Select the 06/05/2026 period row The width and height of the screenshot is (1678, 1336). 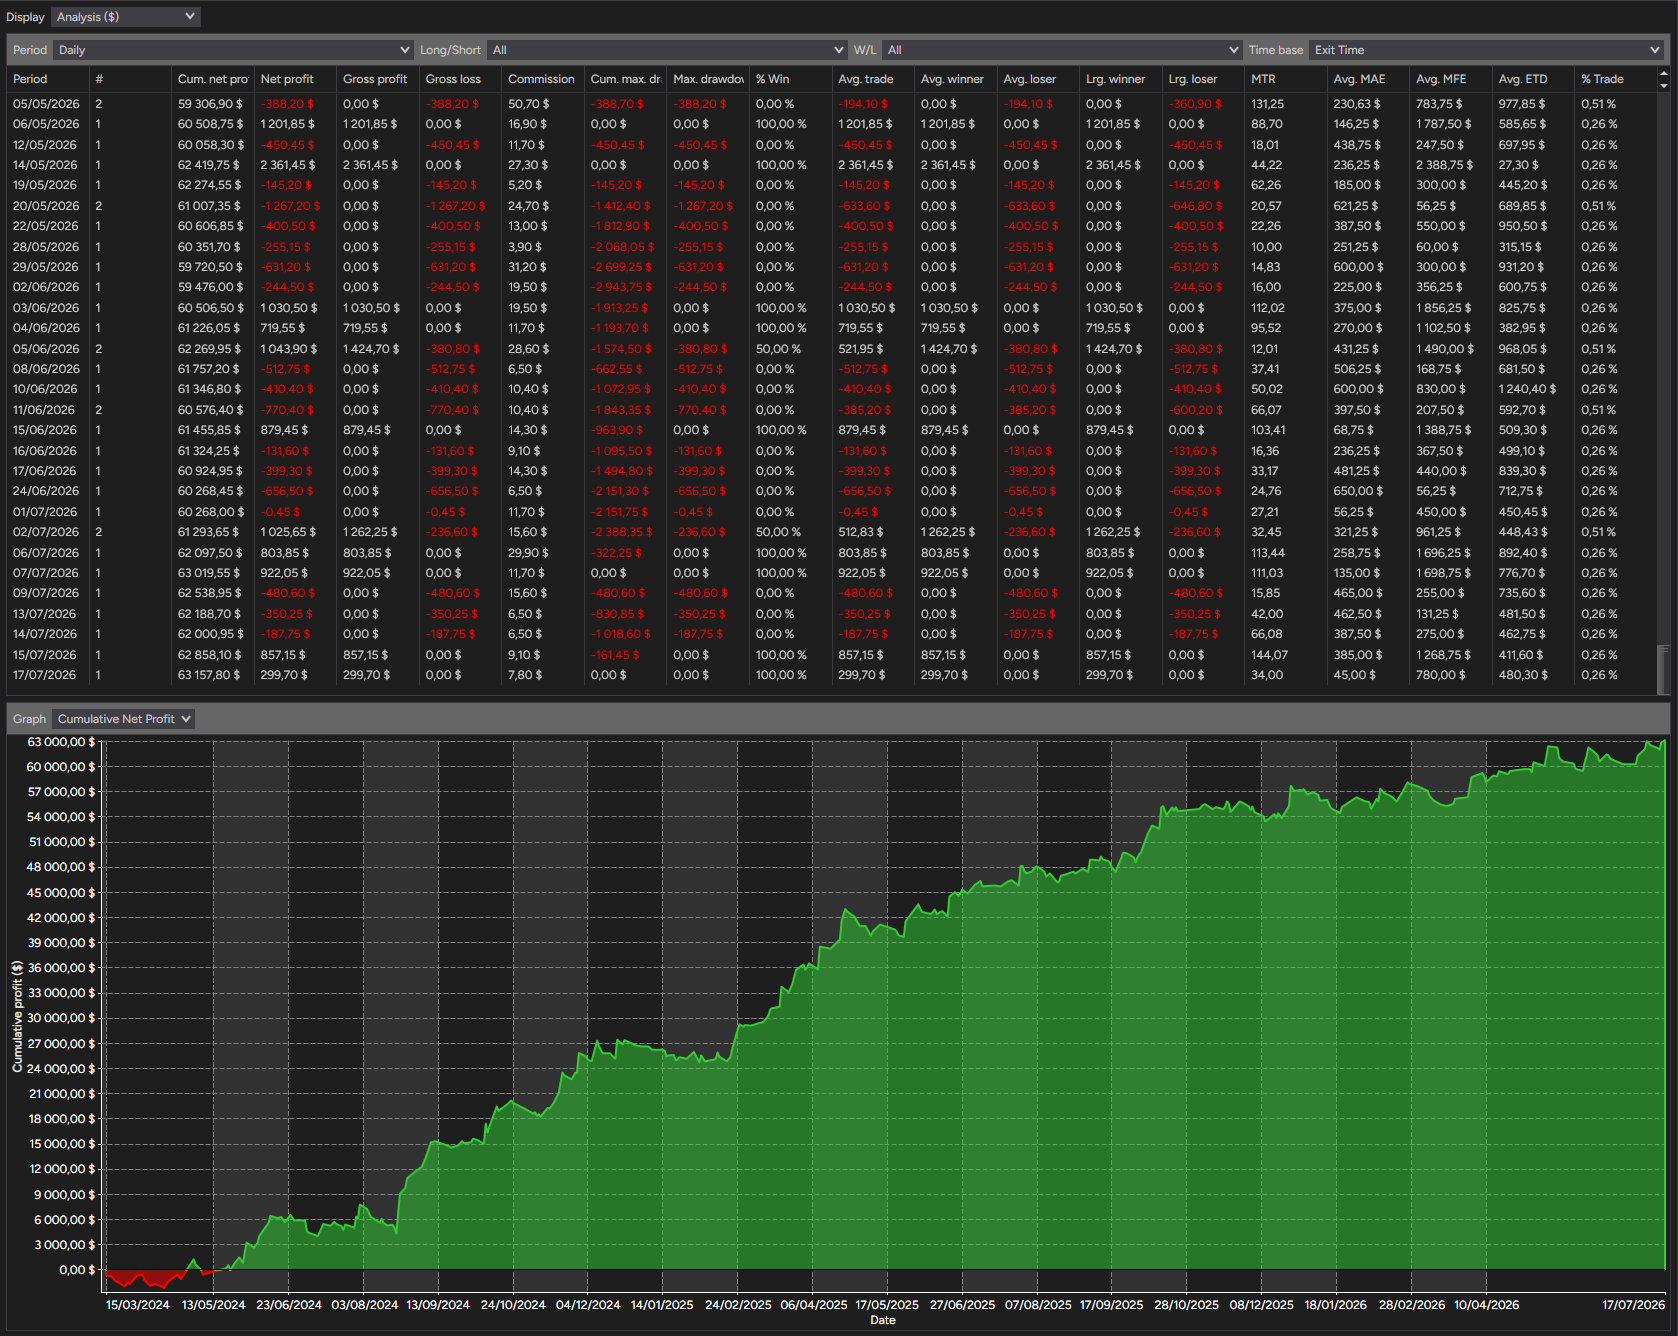point(833,124)
